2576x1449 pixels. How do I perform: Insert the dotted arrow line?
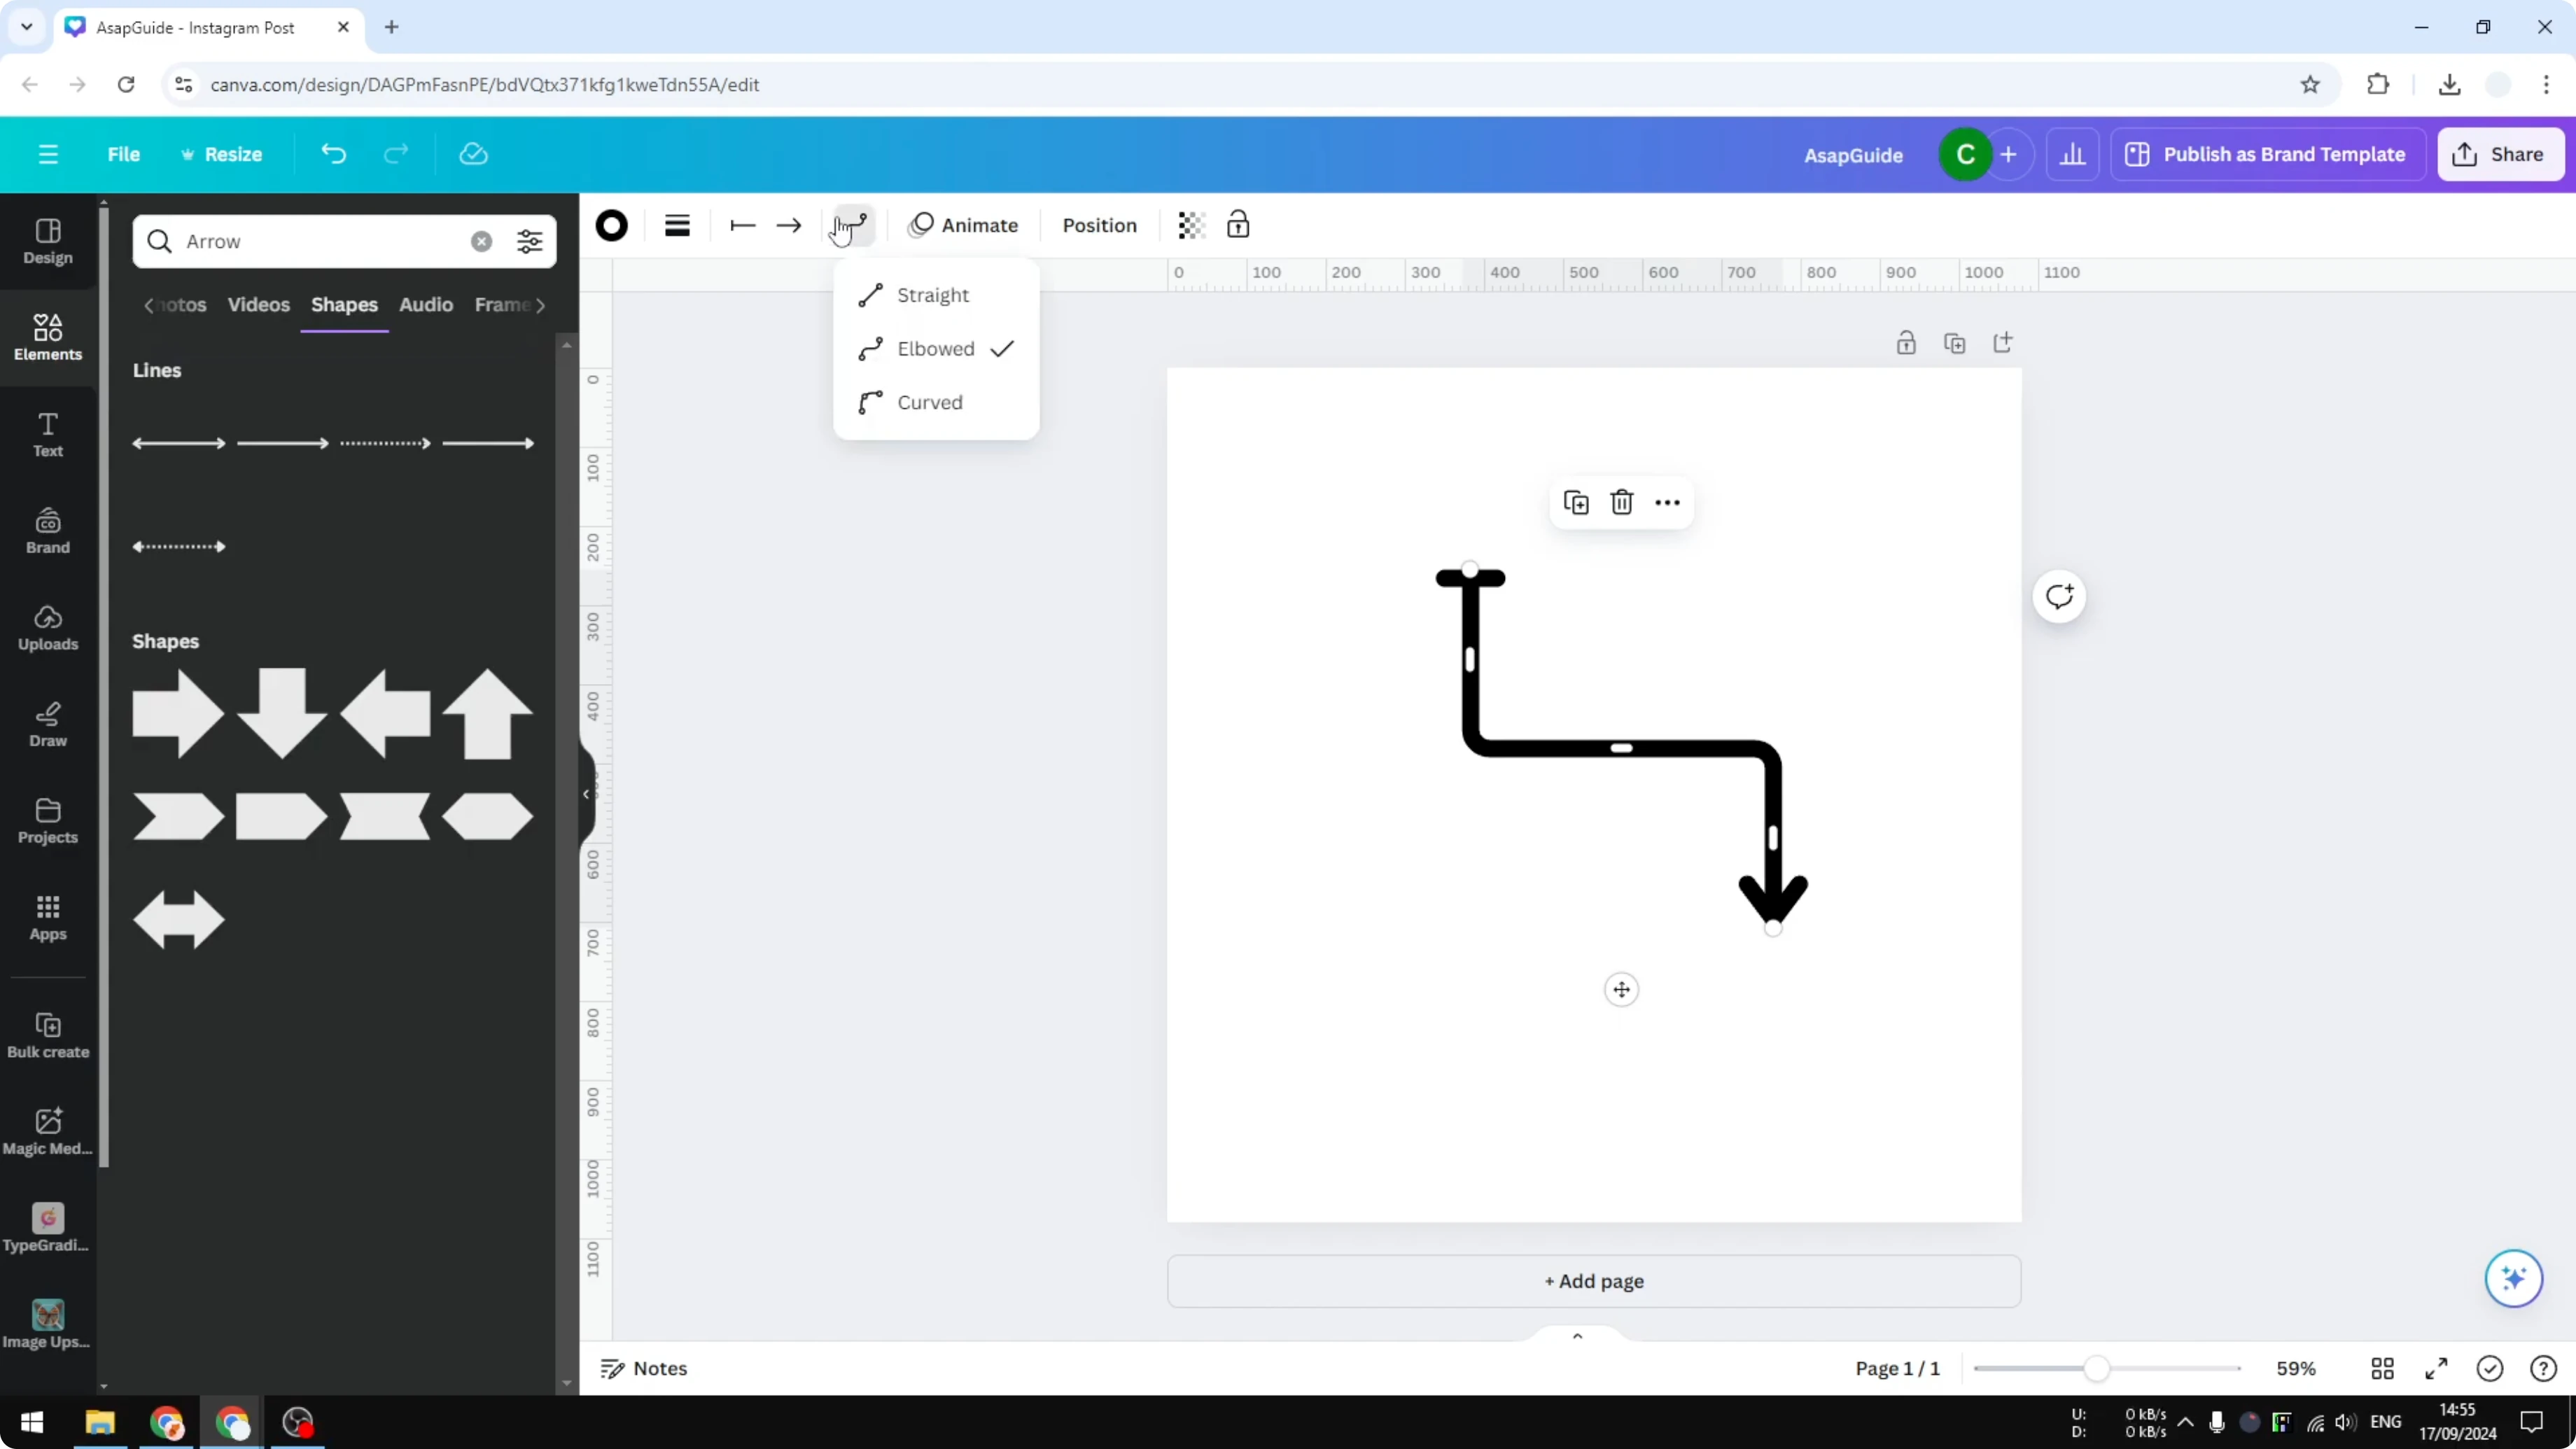(385, 443)
